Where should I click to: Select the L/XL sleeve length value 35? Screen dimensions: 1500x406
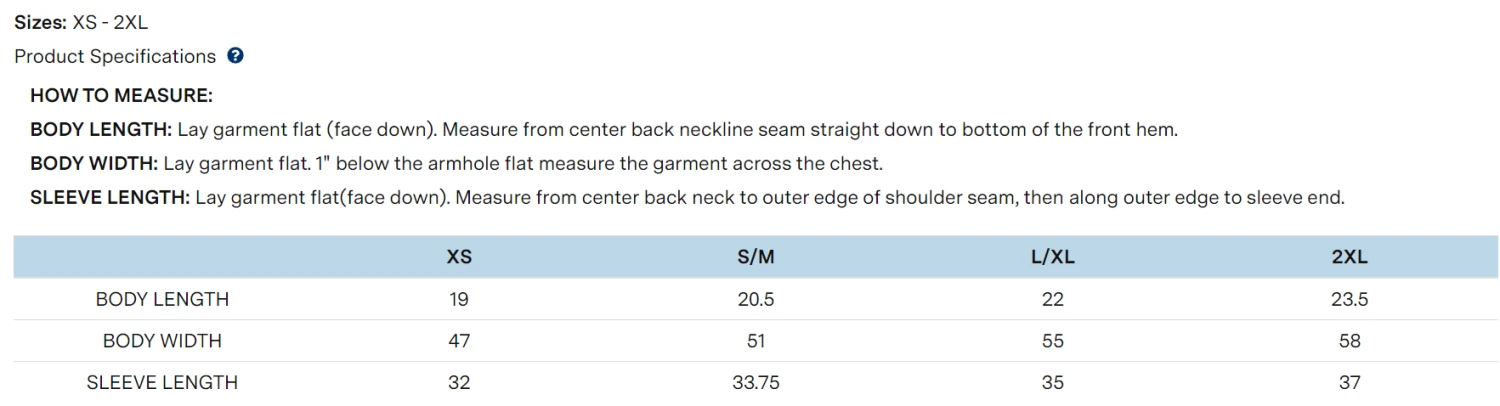pyautogui.click(x=1053, y=382)
